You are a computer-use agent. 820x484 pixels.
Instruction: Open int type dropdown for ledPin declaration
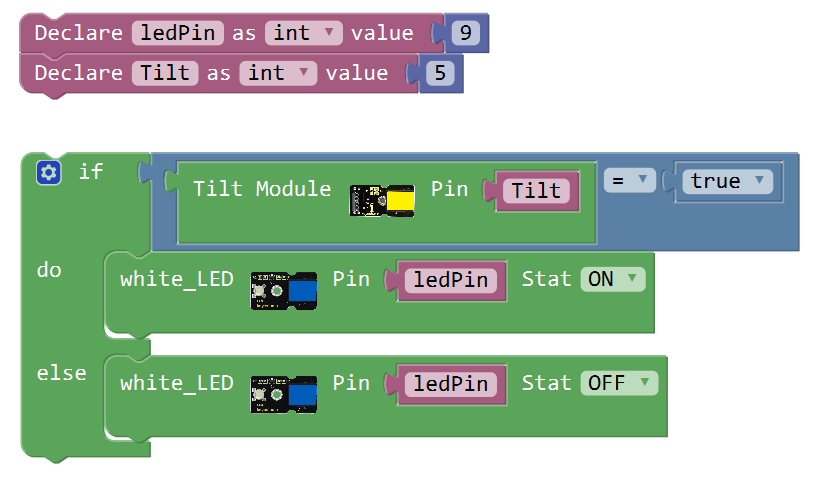click(304, 33)
